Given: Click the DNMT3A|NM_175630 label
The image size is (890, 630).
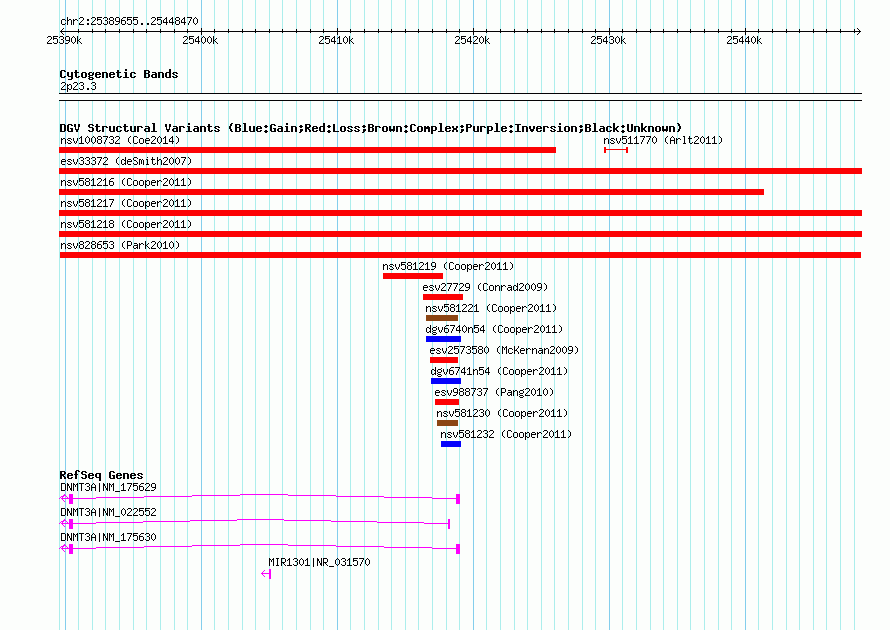Looking at the screenshot, I should pyautogui.click(x=108, y=537).
